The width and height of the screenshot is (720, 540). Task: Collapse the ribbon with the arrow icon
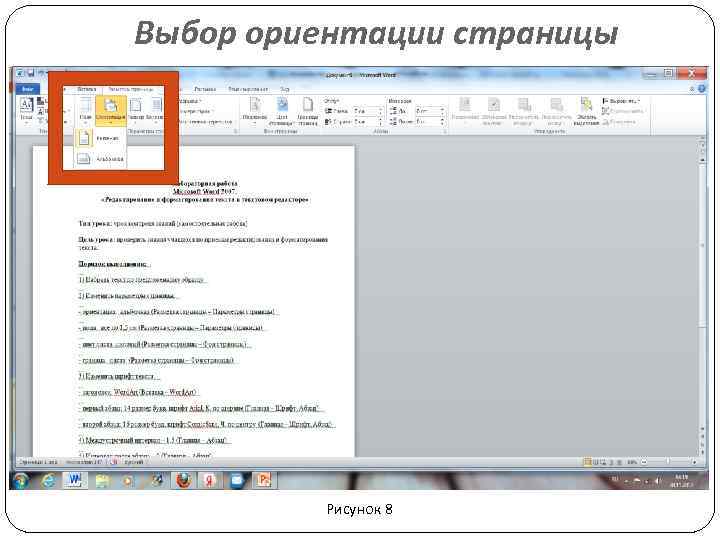692,89
